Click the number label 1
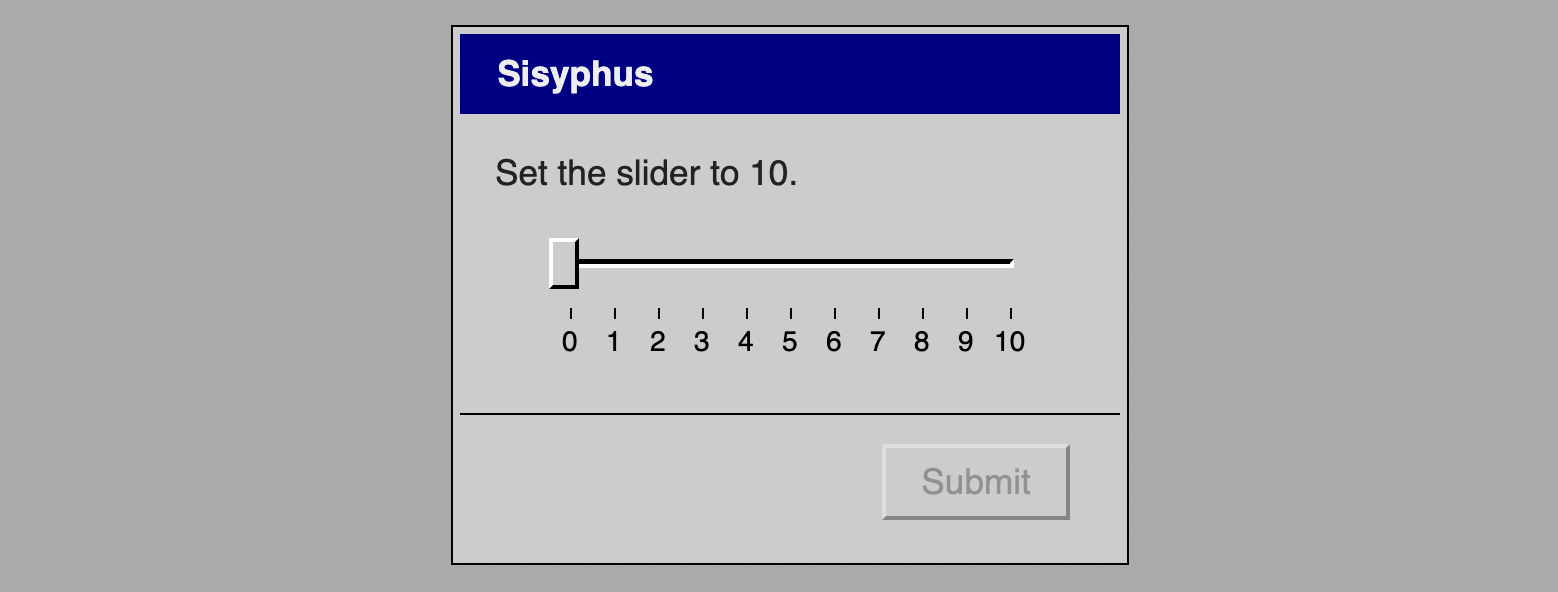The image size is (1558, 592). point(614,342)
